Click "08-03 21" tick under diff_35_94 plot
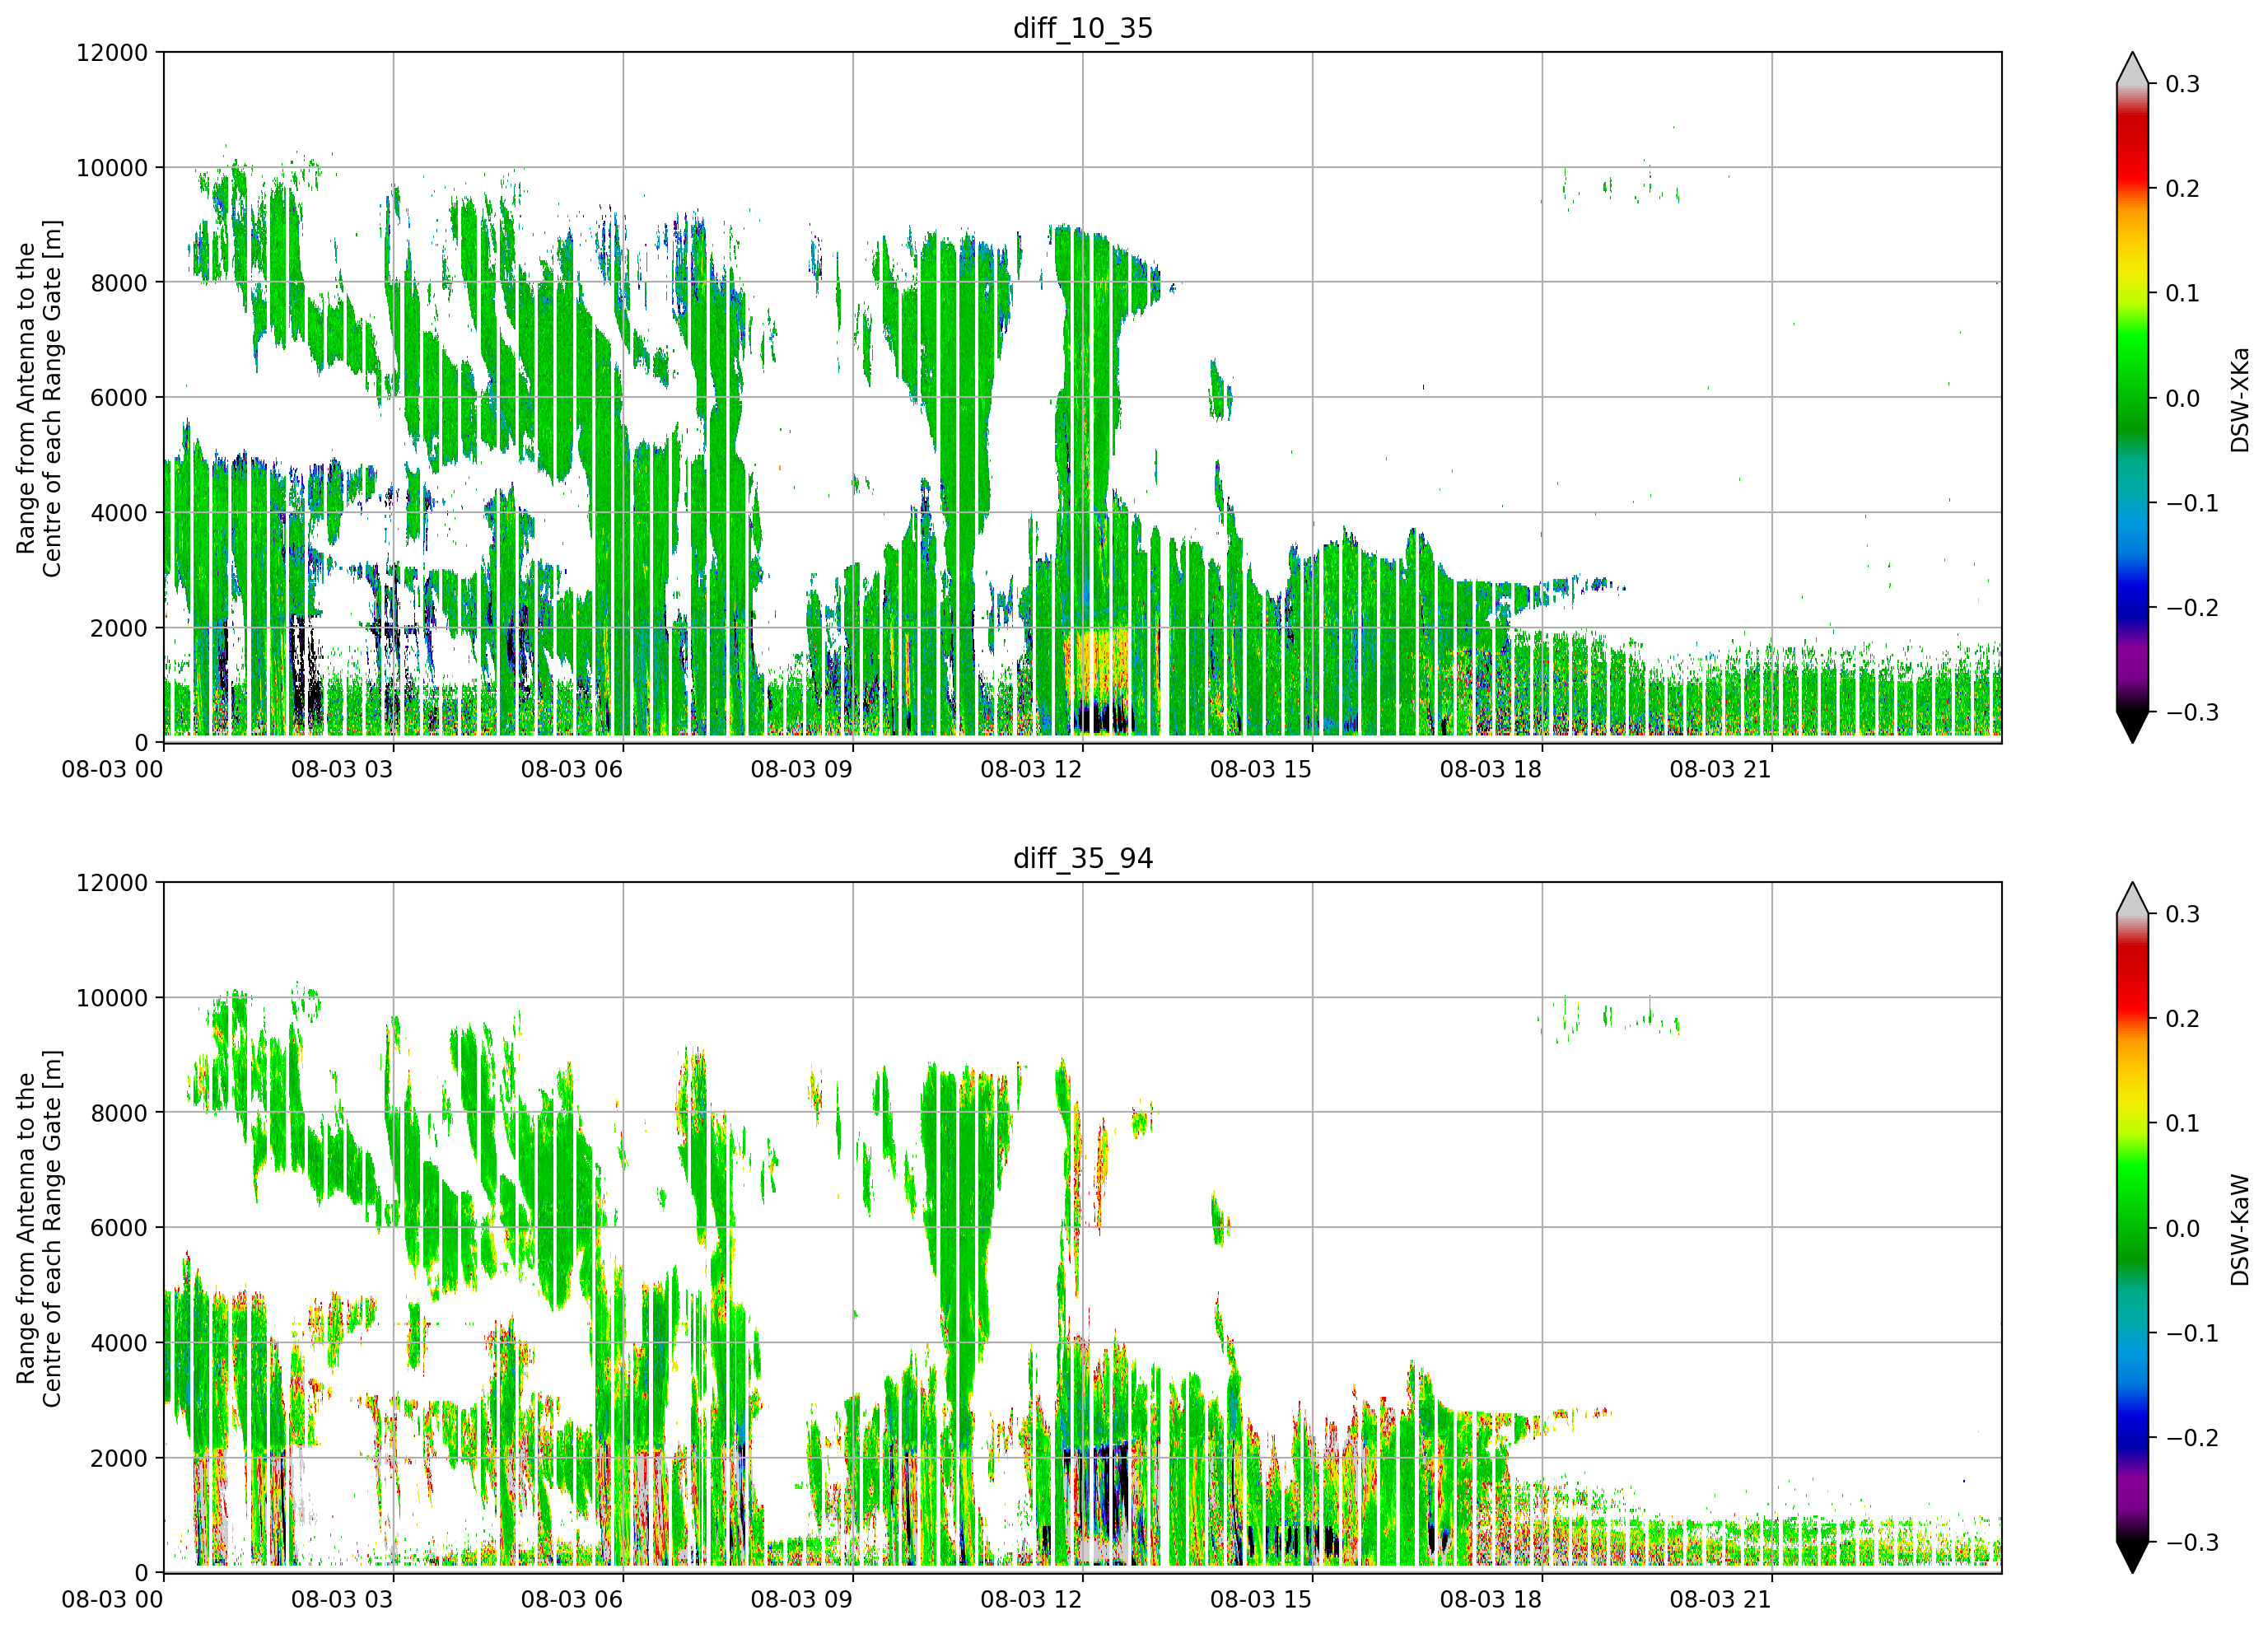The image size is (2268, 1629). click(x=1721, y=1599)
